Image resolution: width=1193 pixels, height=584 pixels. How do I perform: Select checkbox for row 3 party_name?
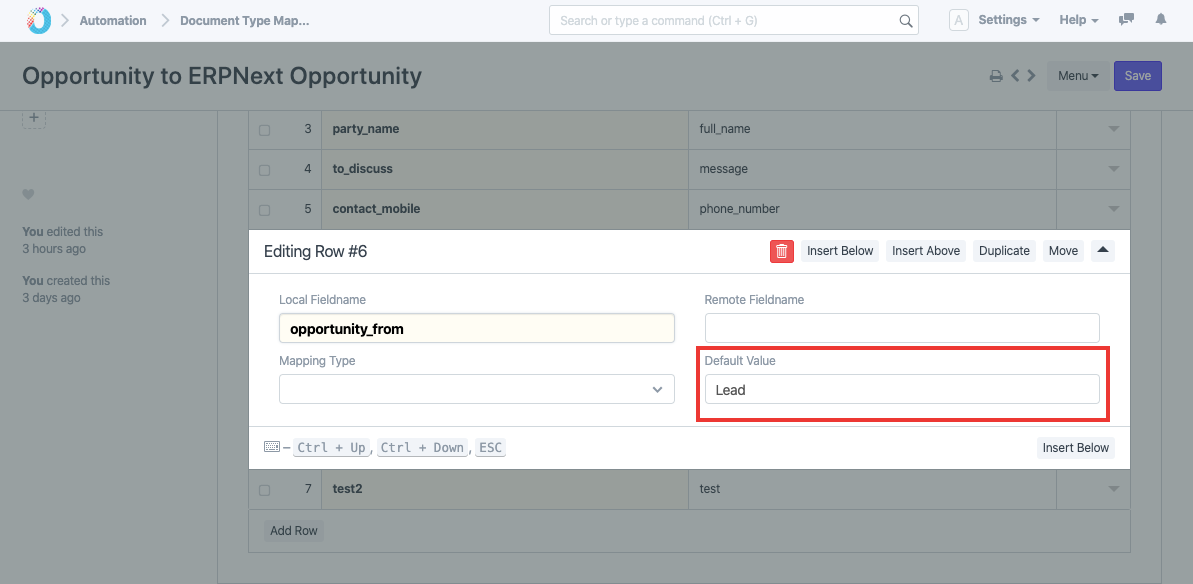264,130
